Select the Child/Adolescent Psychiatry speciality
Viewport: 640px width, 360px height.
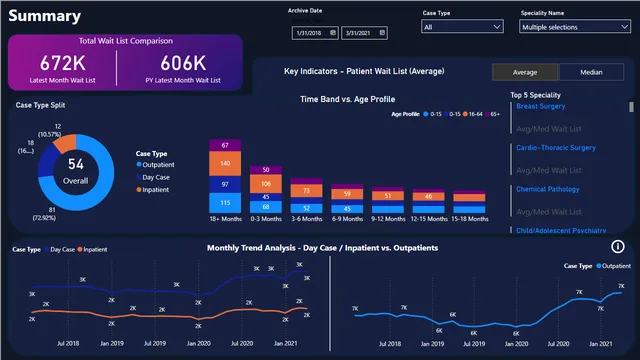tap(561, 230)
